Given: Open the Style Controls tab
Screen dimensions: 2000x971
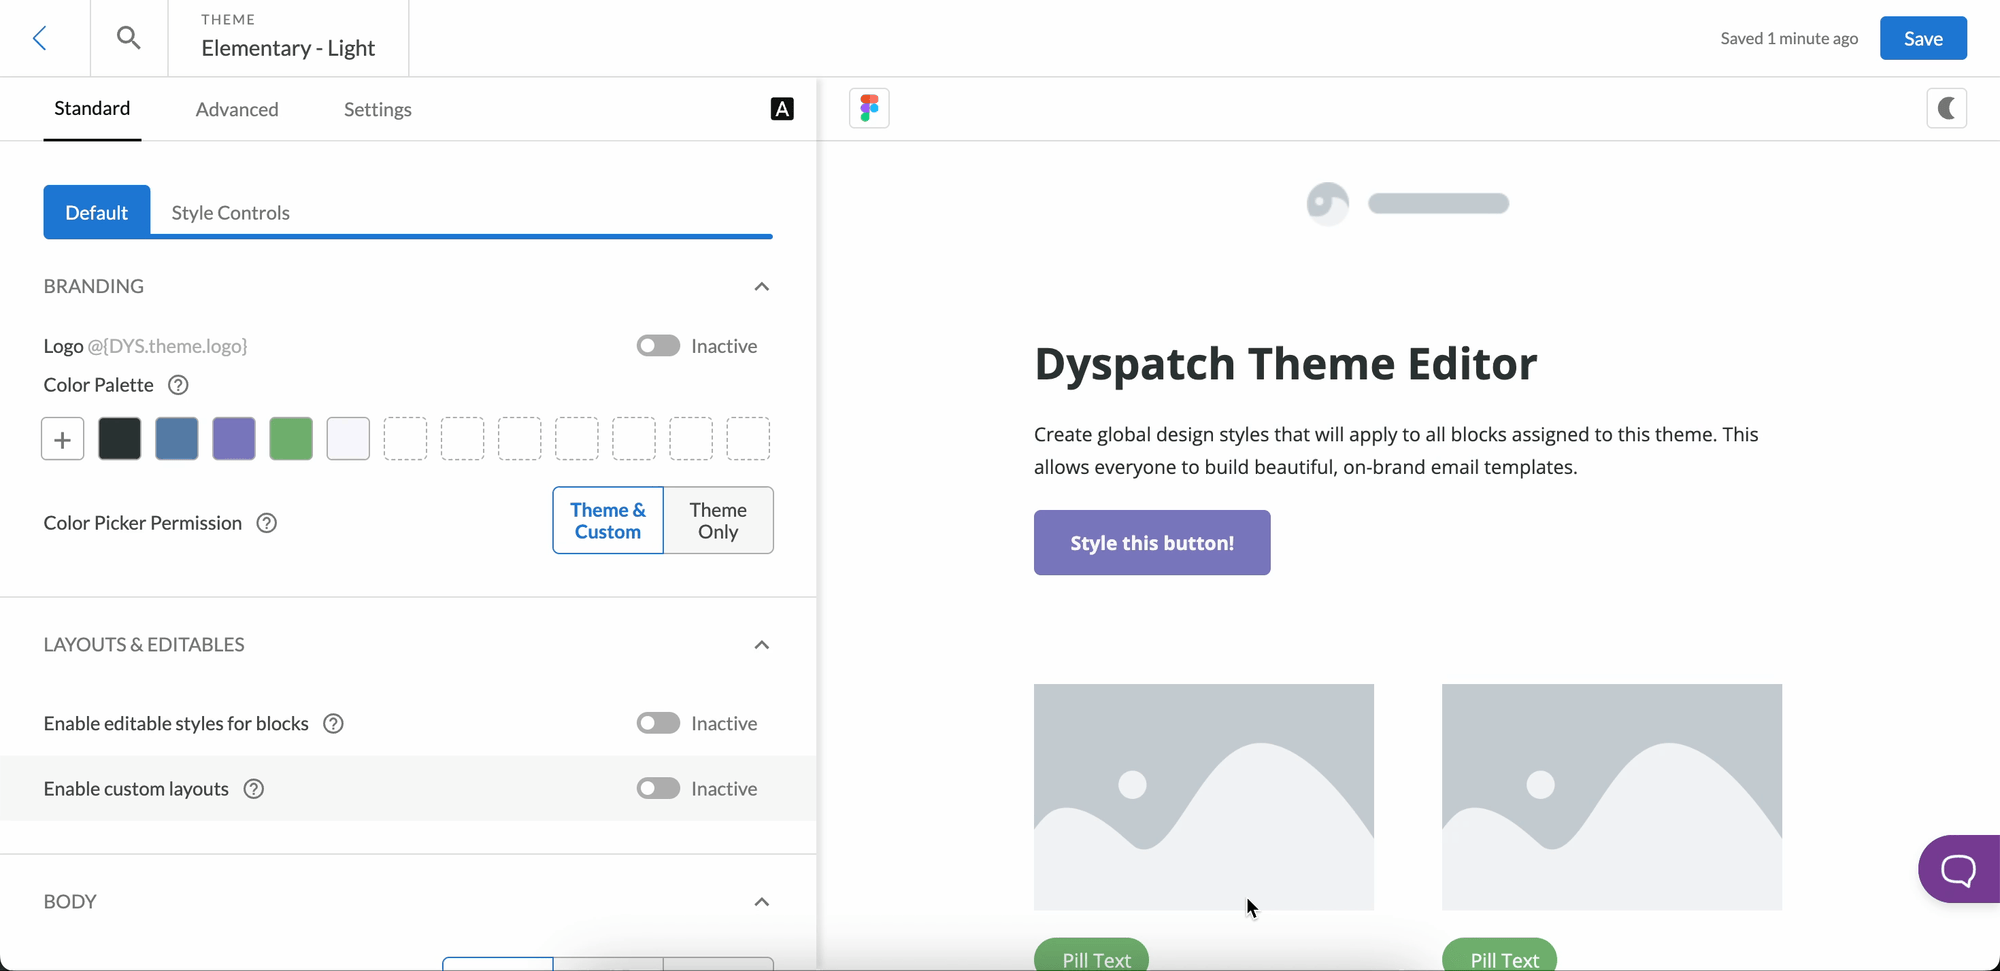Looking at the screenshot, I should [229, 212].
